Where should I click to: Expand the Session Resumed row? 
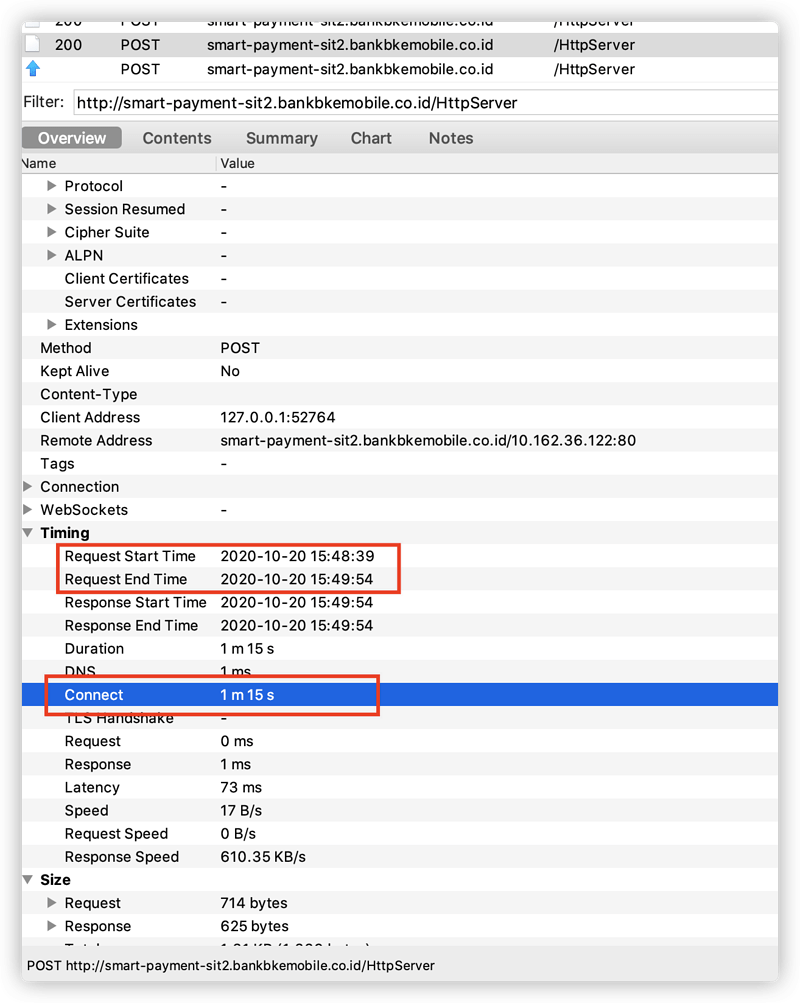[x=52, y=209]
